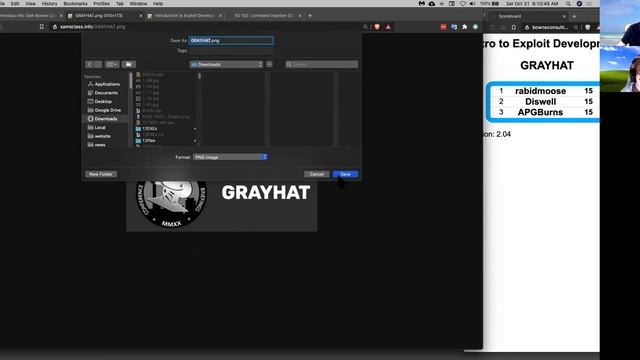Change the file view mode
The width and height of the screenshot is (640, 360).
click(112, 64)
